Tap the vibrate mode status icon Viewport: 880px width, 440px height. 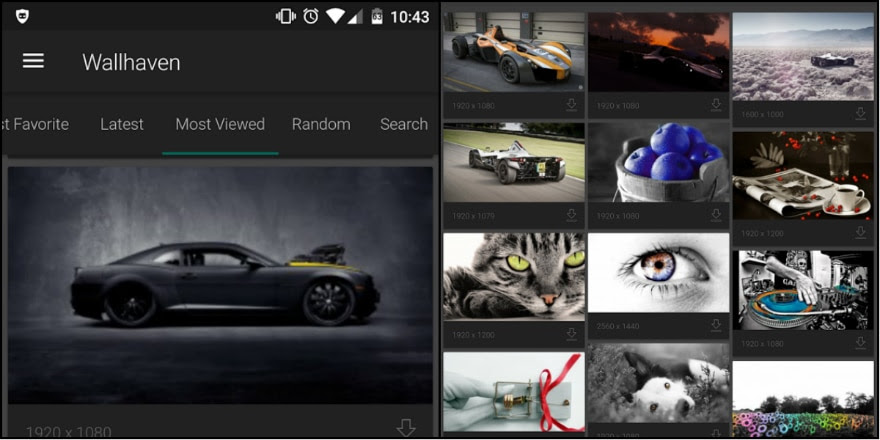(286, 16)
